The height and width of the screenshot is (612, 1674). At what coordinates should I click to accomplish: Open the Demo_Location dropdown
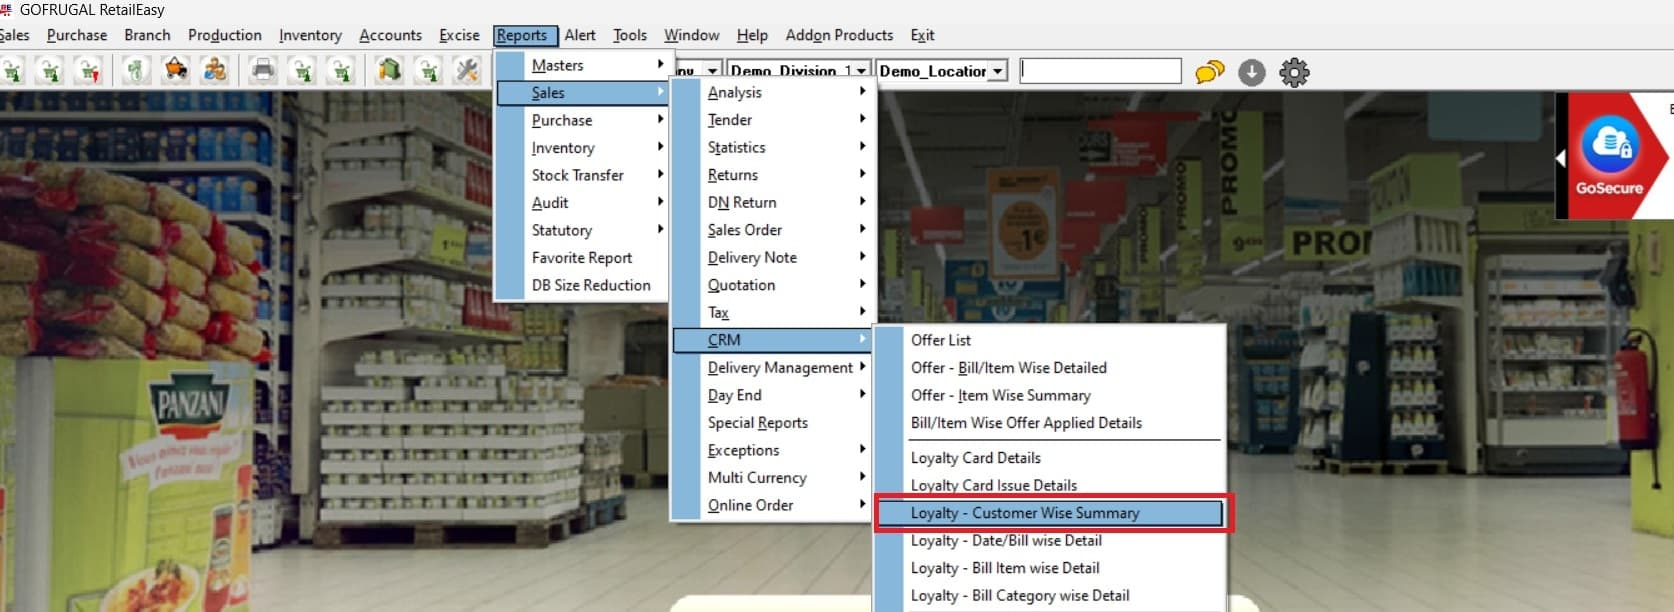(997, 71)
